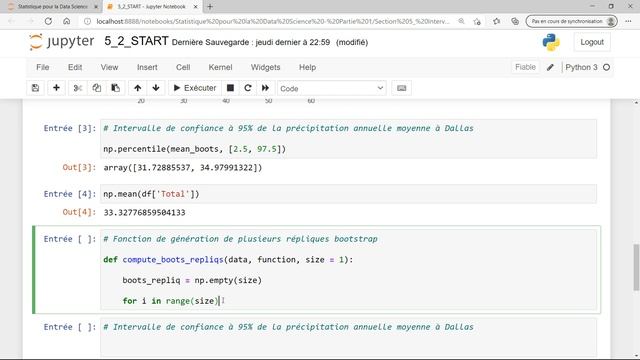Move selected cell down with the arrow icon
Screen dimensions: 640x360
[x=156, y=88]
